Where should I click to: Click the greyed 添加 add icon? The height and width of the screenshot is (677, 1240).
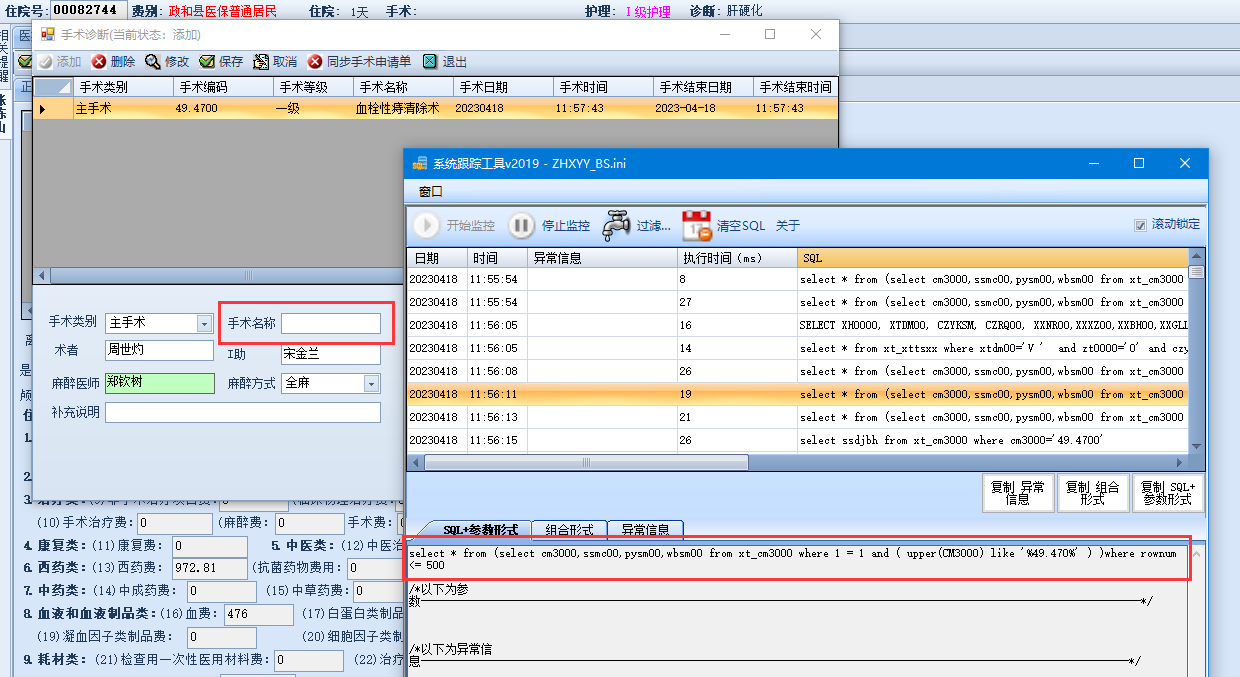[45, 62]
